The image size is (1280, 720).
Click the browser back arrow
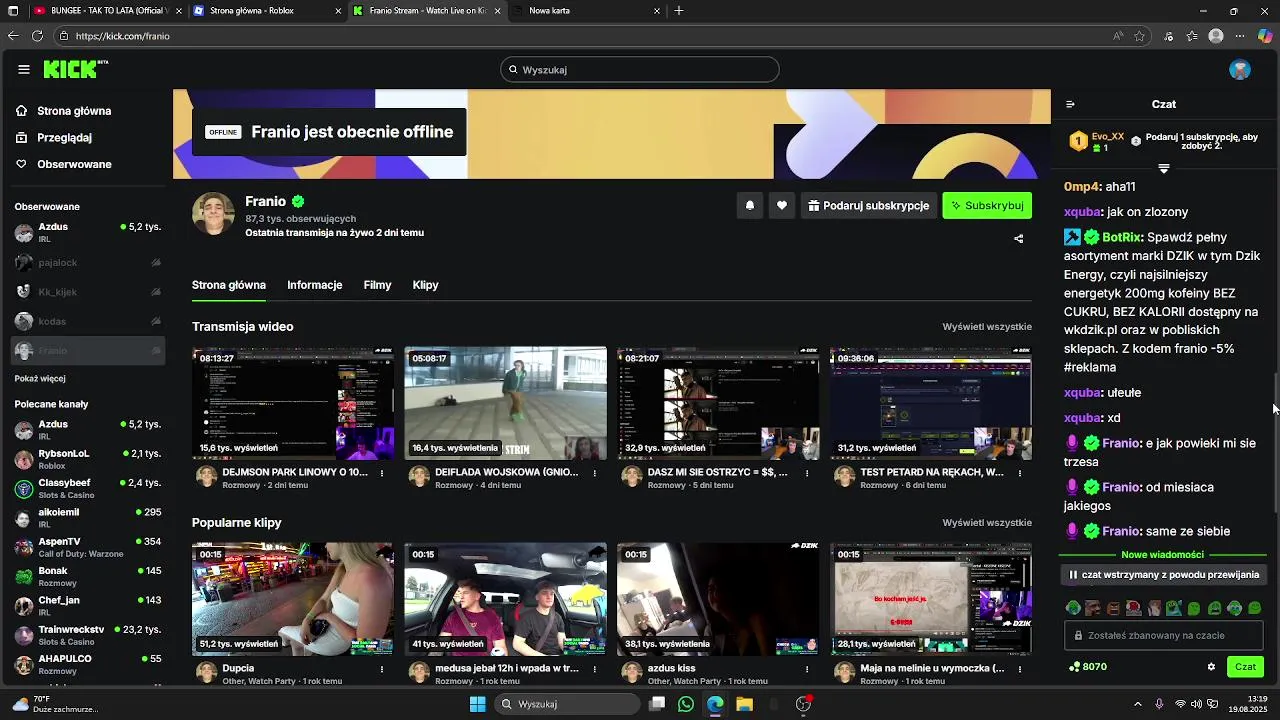[13, 36]
